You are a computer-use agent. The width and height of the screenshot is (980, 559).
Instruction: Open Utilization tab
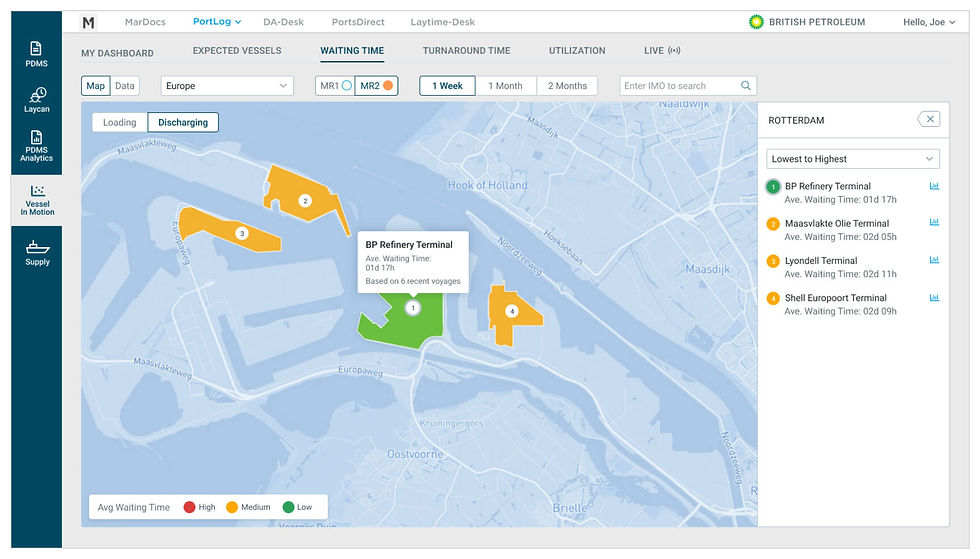point(577,51)
